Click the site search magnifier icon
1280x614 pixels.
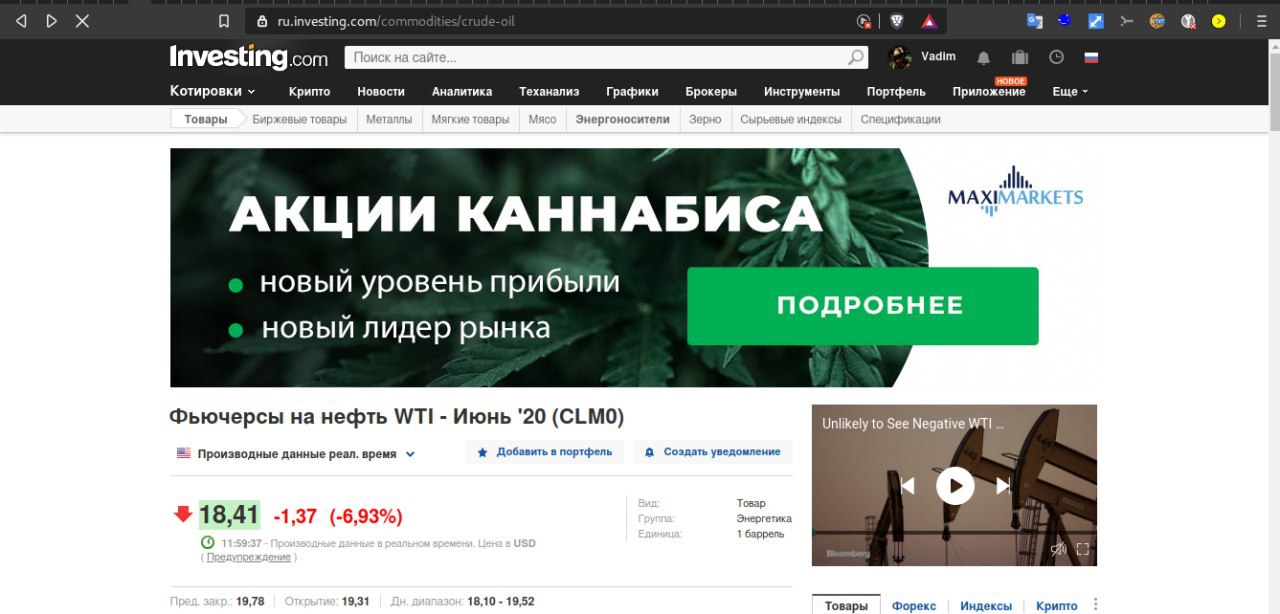[x=856, y=58]
